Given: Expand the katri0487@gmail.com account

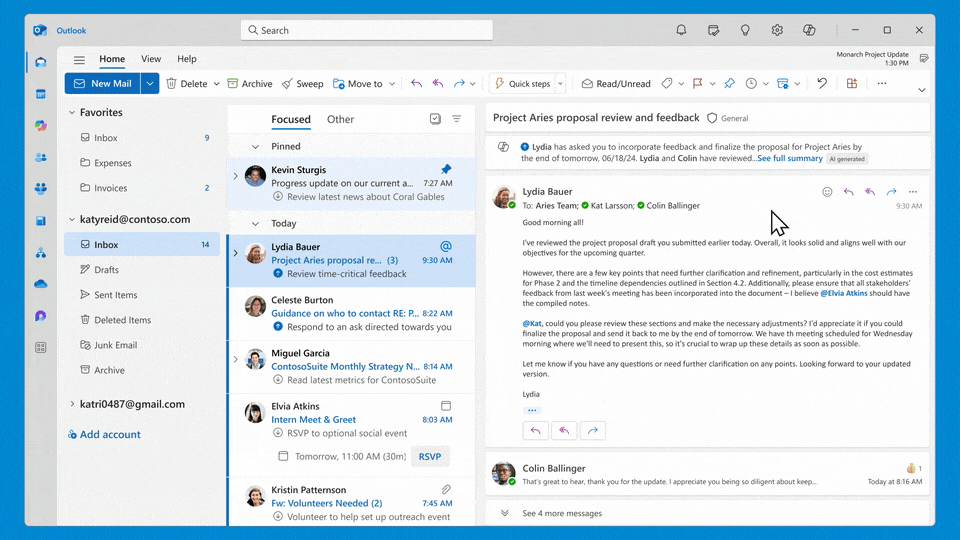Looking at the screenshot, I should tap(72, 404).
